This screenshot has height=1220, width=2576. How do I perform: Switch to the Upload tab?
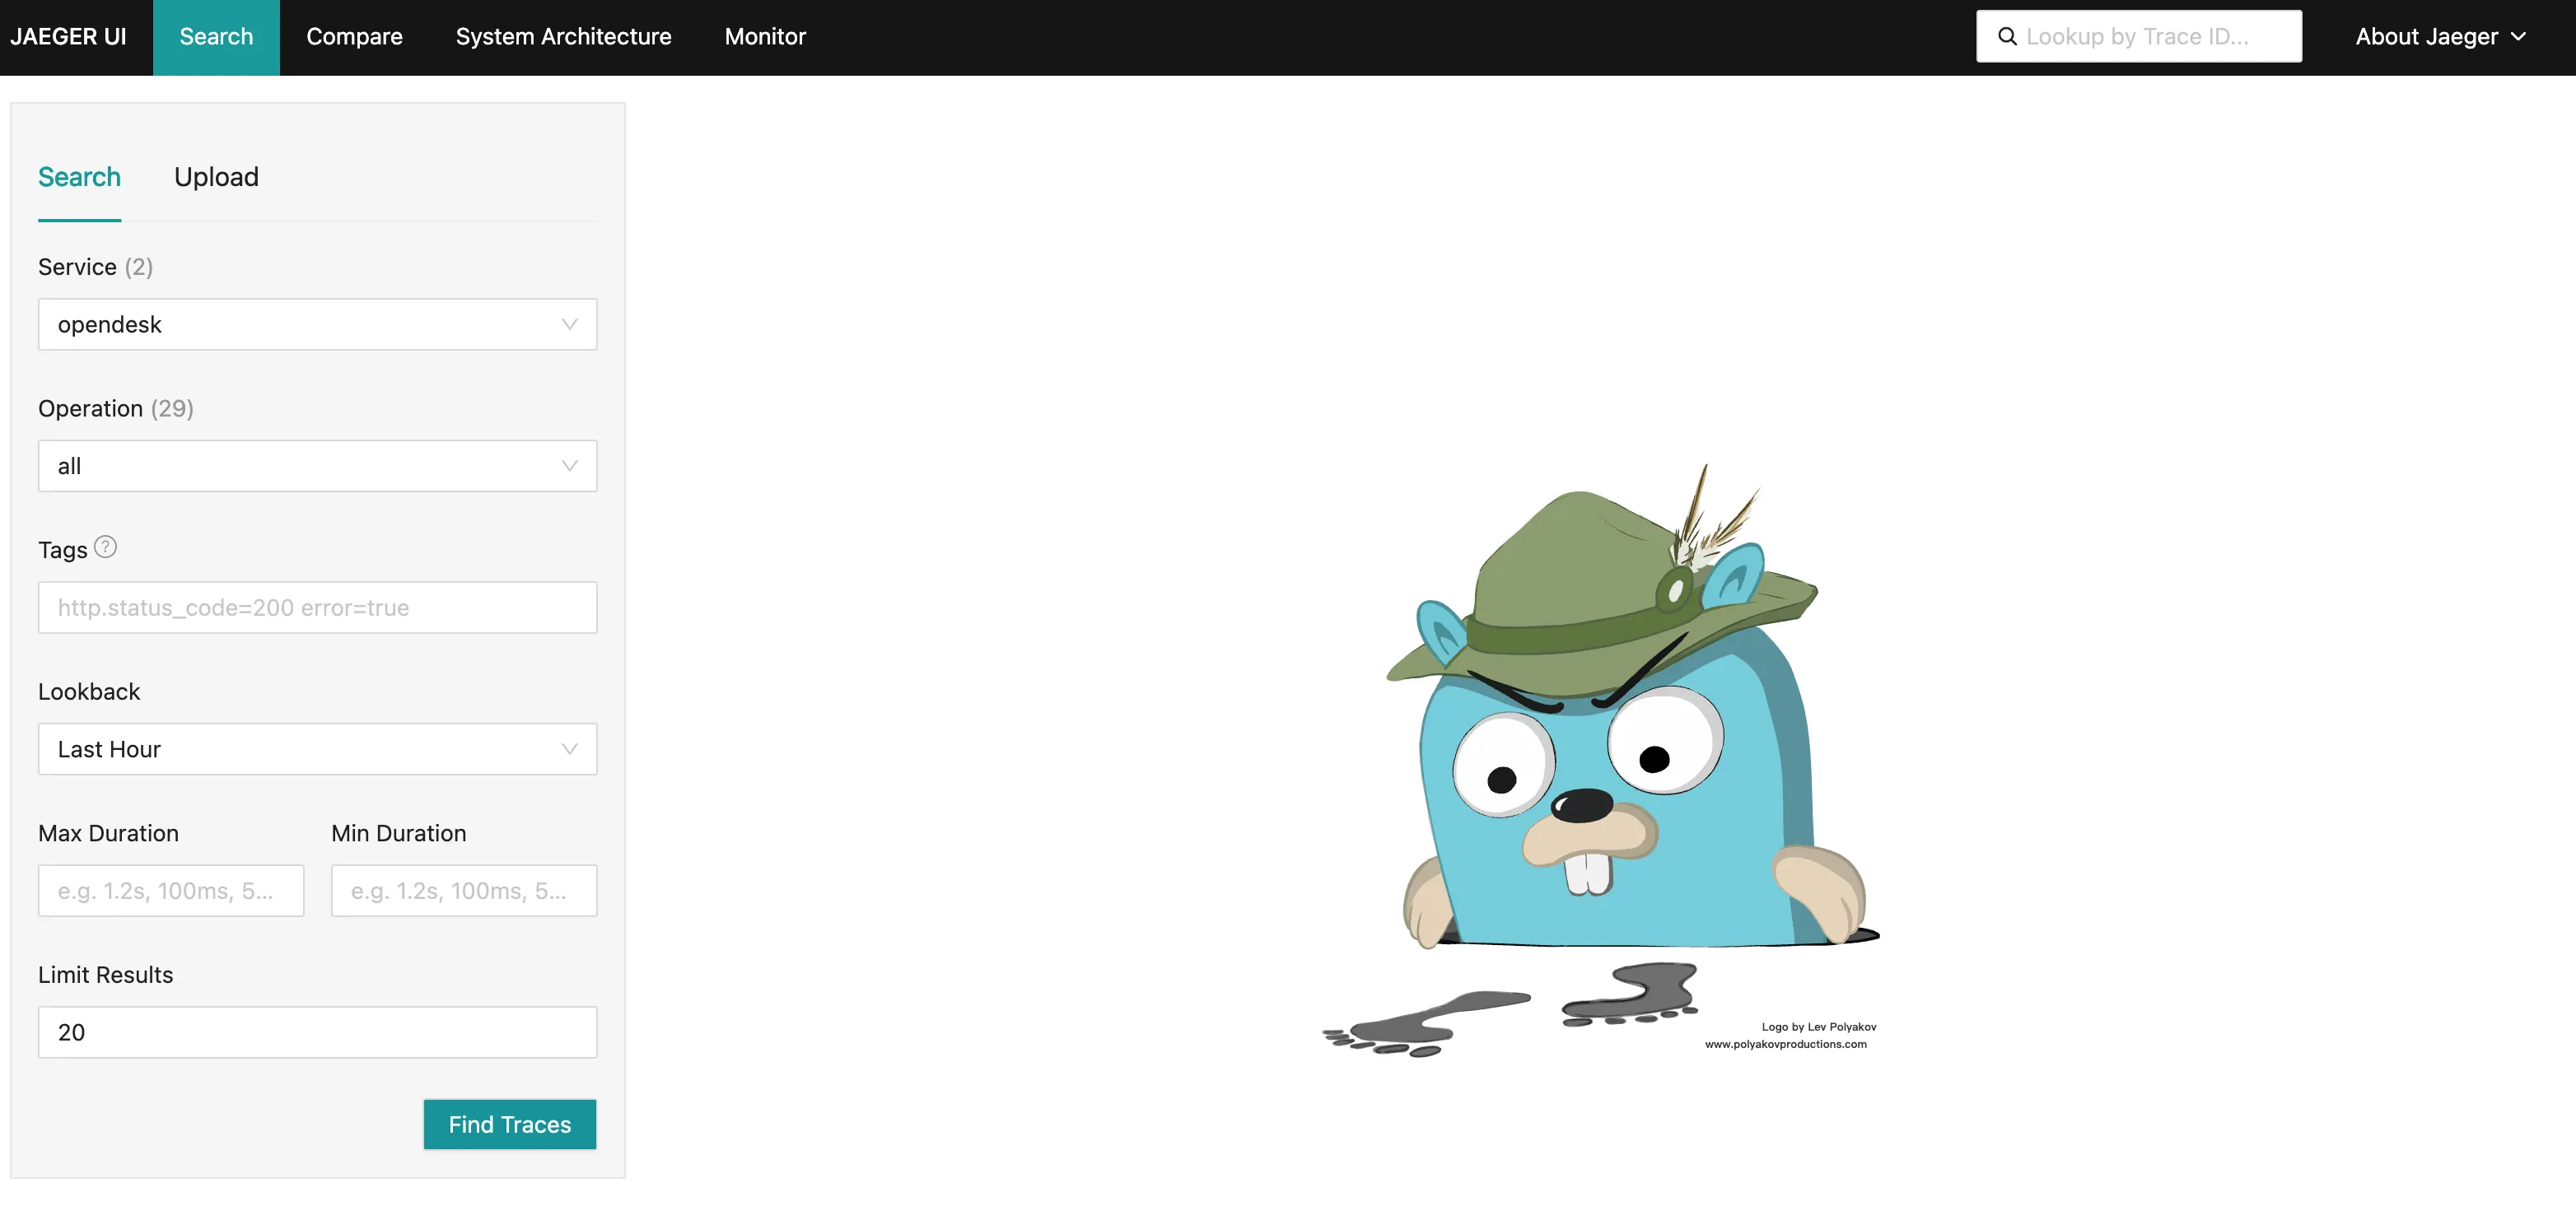[x=216, y=177]
